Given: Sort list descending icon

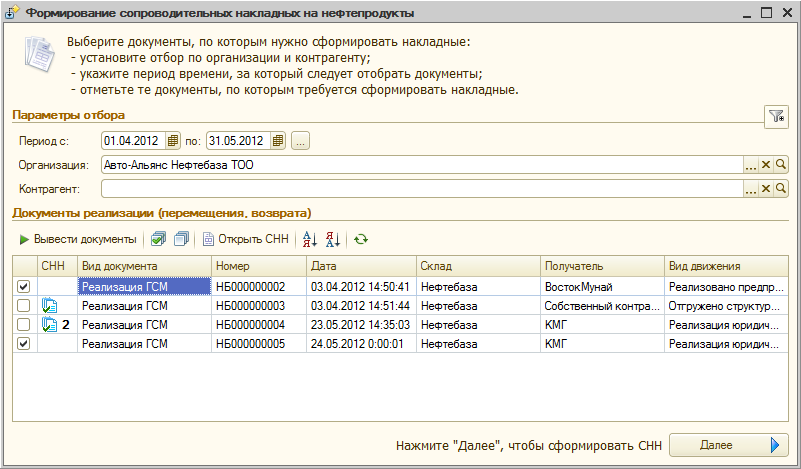Looking at the screenshot, I should [333, 239].
